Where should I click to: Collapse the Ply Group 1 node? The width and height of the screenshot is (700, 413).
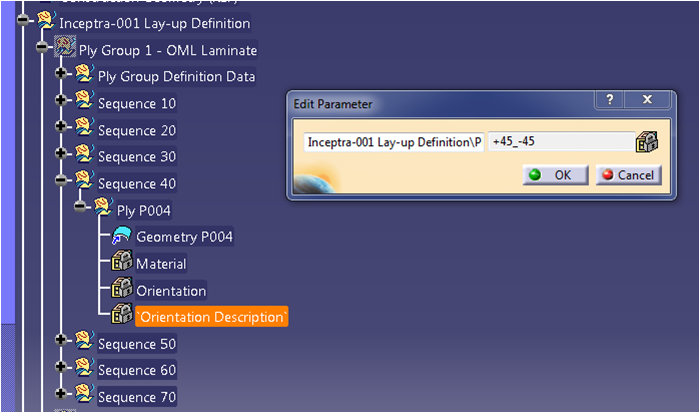[x=42, y=48]
